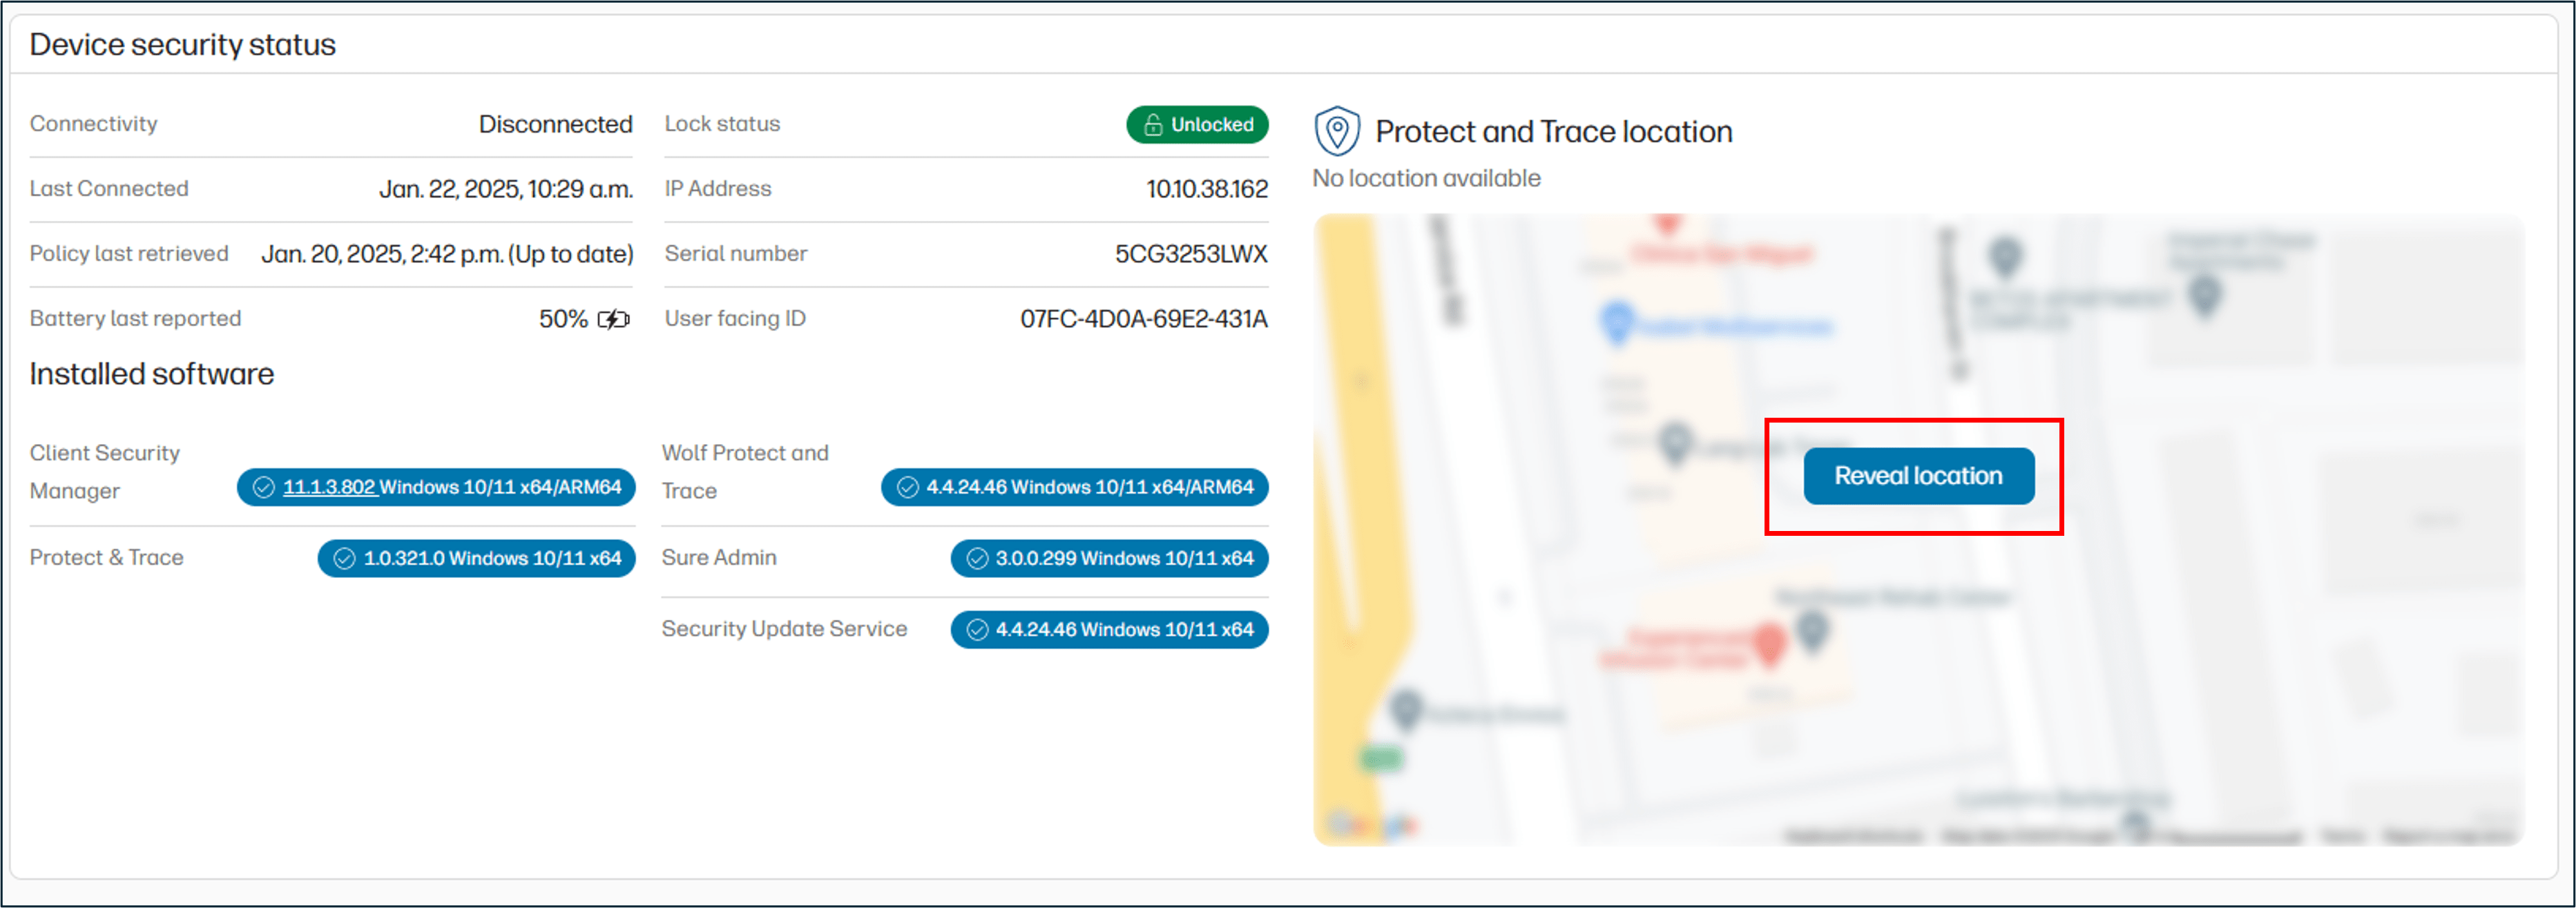Open the 11.1.3.802 version link
2576x908 pixels.
[x=329, y=488]
